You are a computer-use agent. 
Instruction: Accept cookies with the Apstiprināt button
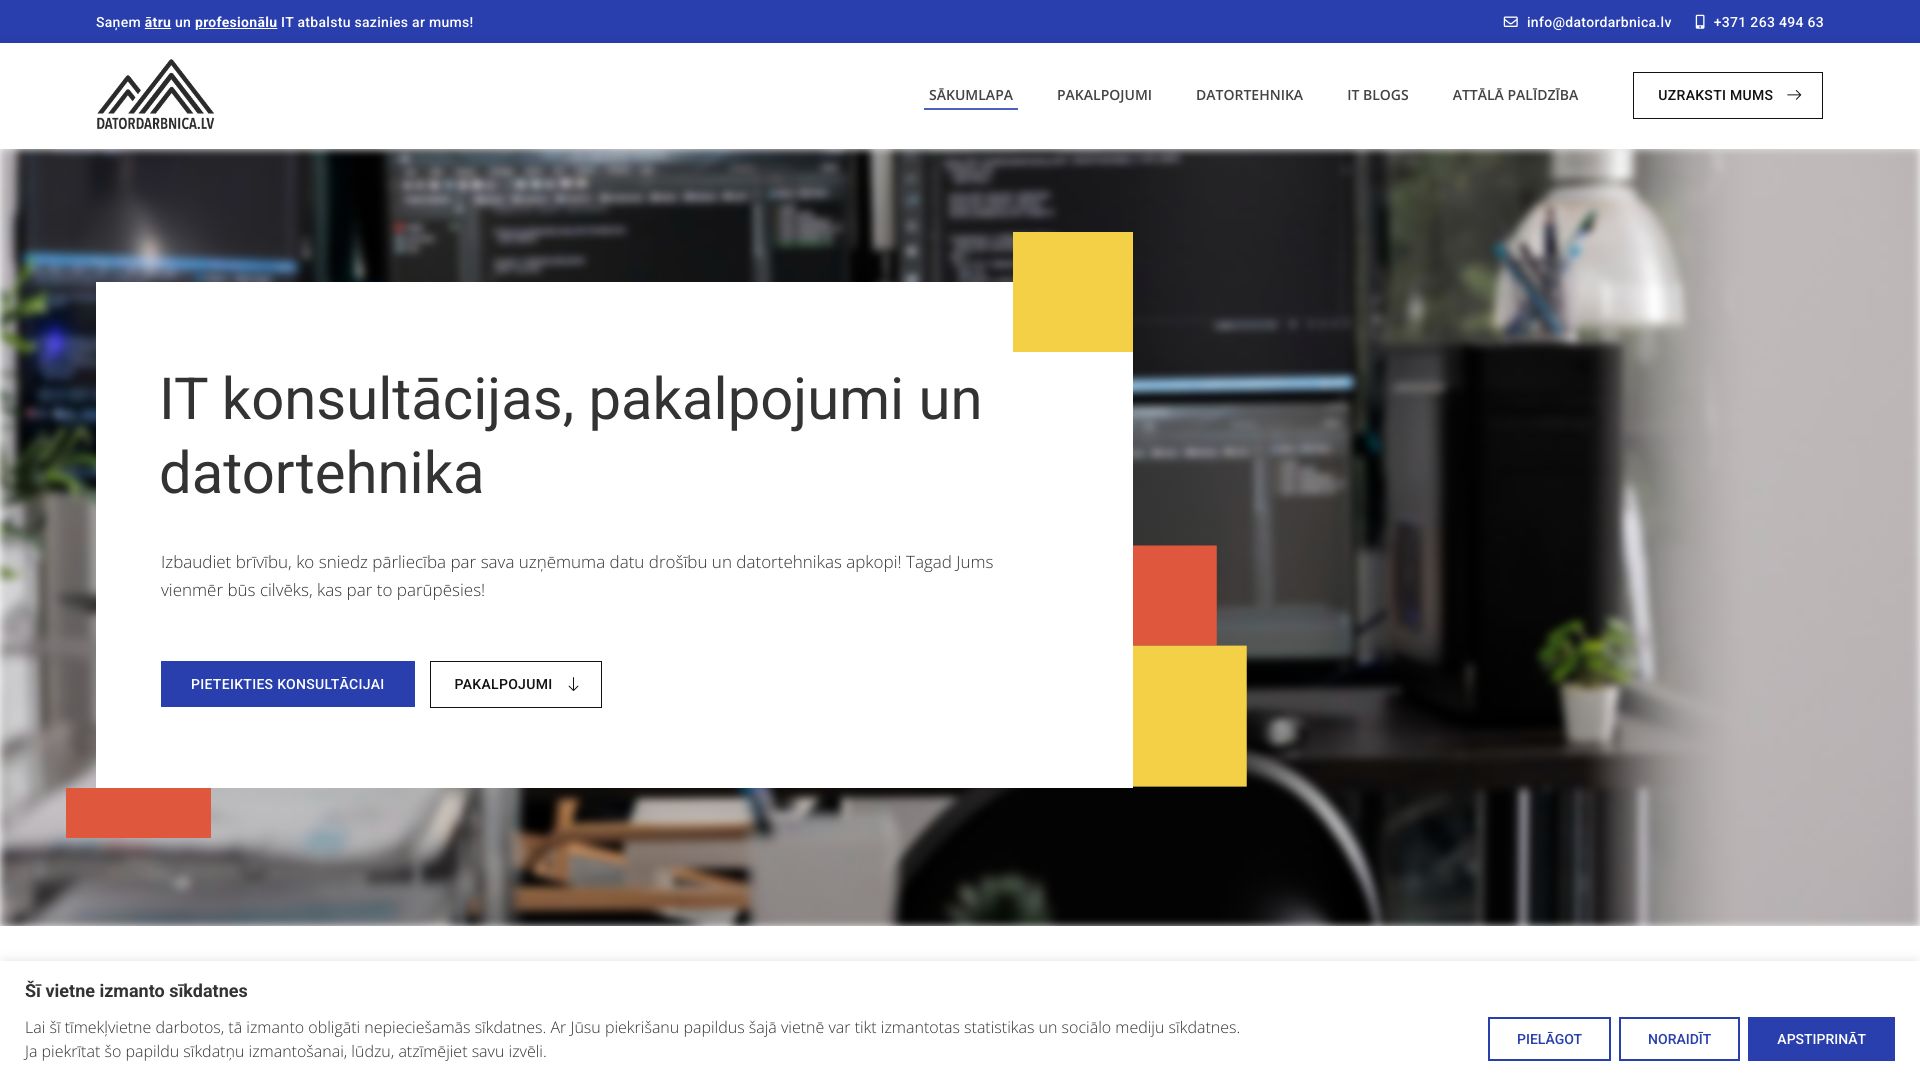(1820, 1039)
